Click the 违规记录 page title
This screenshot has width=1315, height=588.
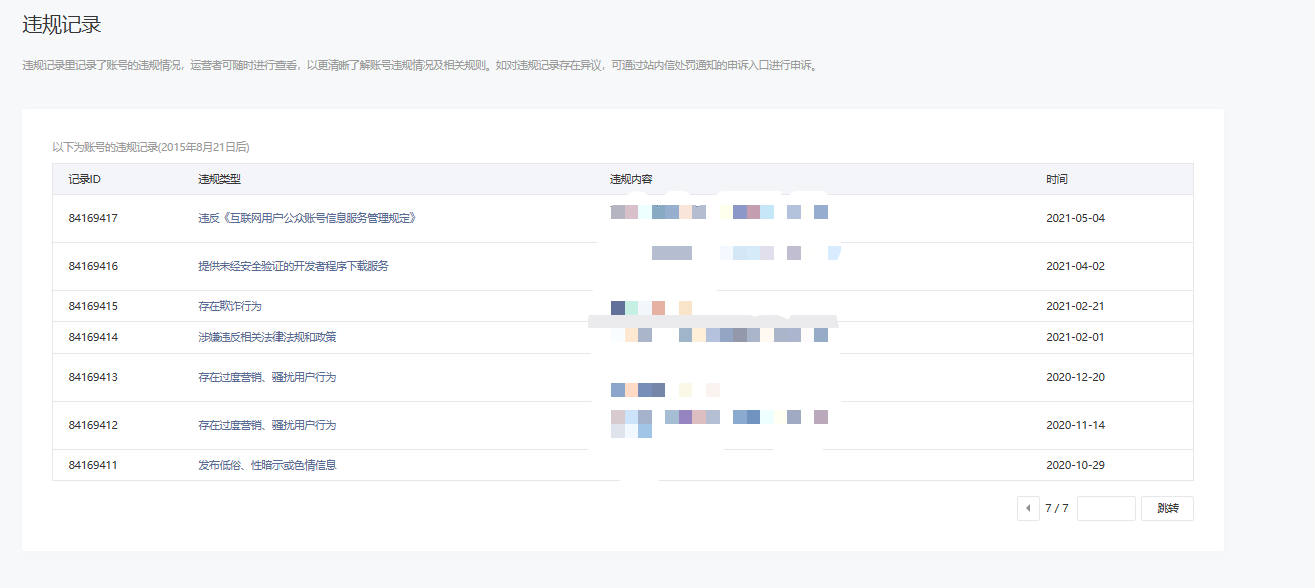[x=62, y=25]
